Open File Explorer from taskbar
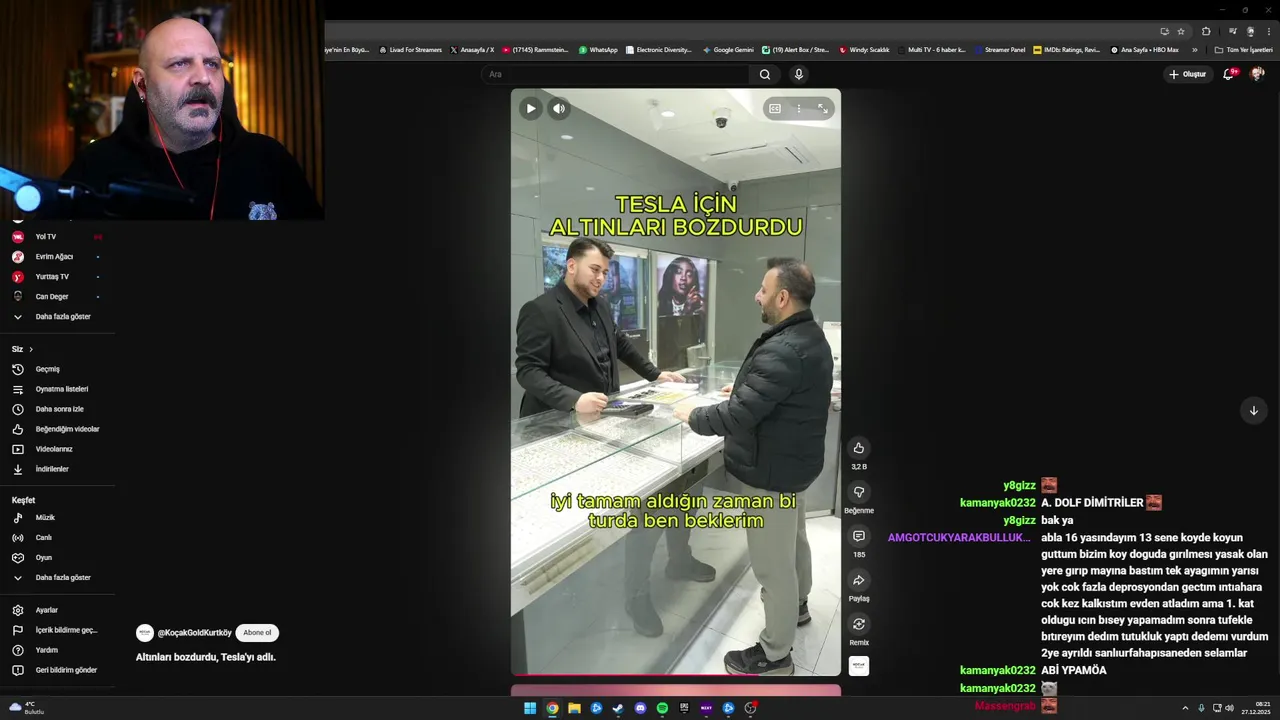 [574, 708]
